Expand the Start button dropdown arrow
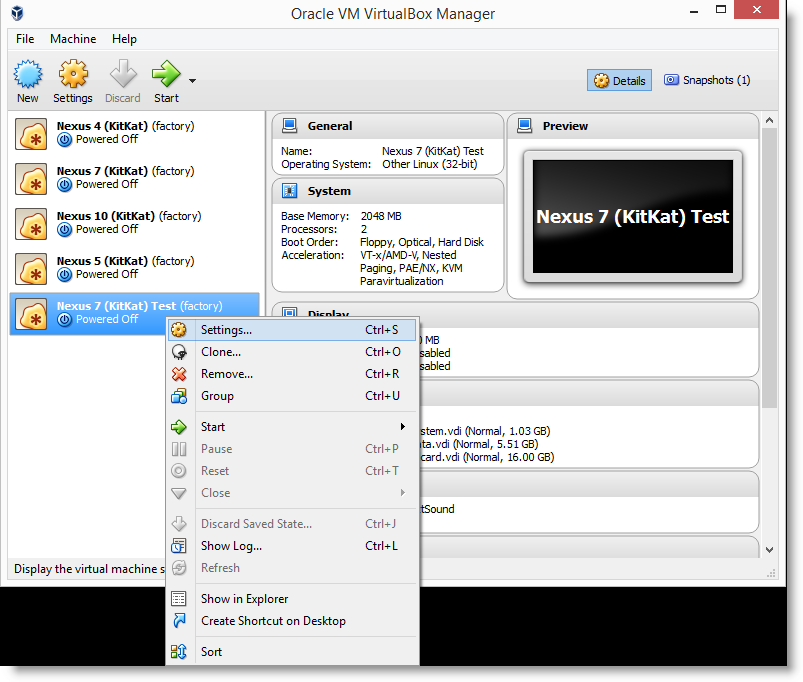 point(192,81)
